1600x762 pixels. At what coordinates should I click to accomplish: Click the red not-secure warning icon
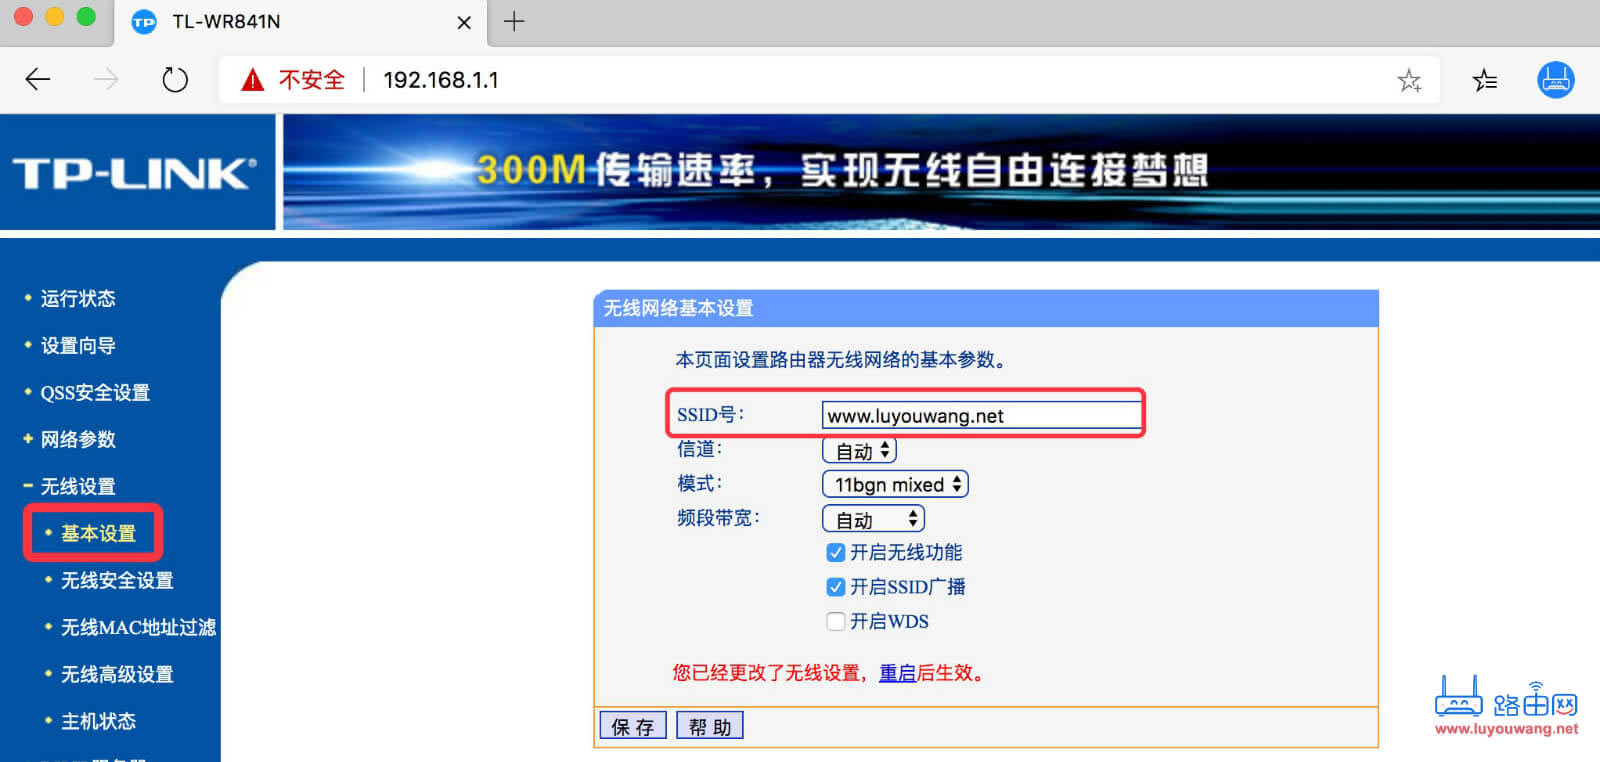coord(253,80)
